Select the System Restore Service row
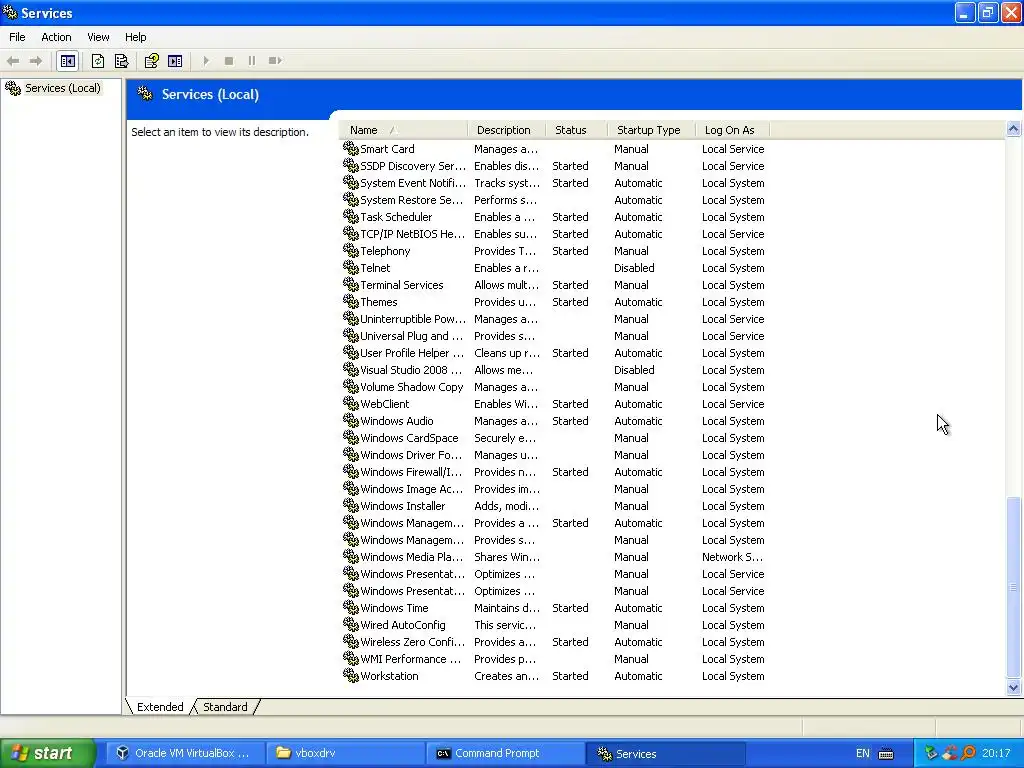The image size is (1024, 768). point(554,200)
